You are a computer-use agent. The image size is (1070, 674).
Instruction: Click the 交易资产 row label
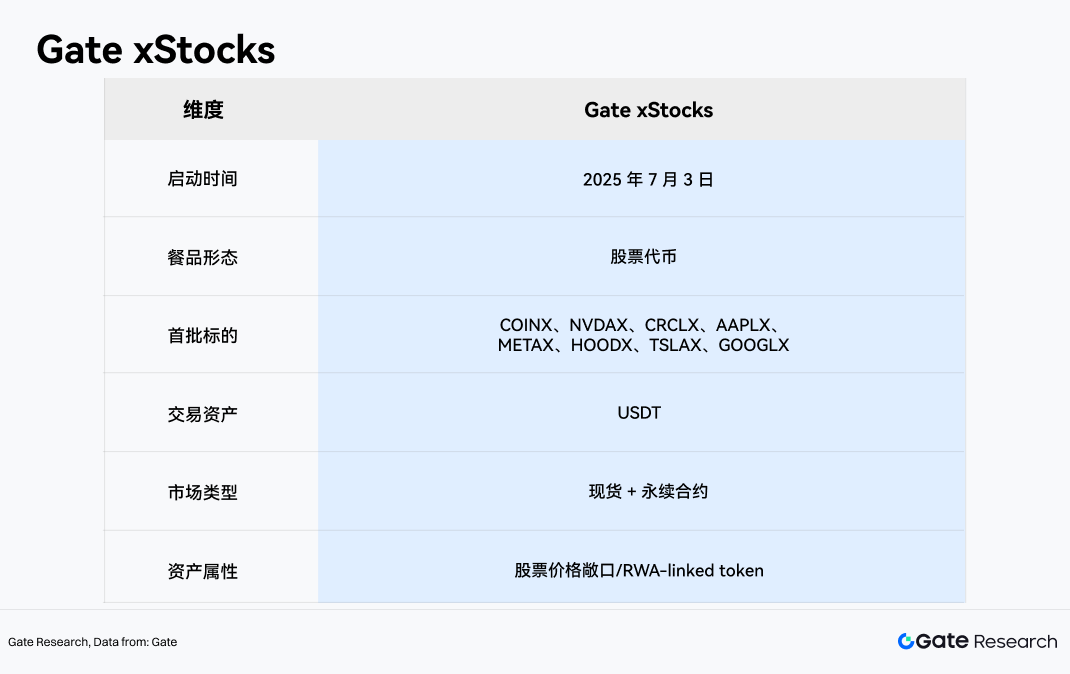[x=203, y=414]
